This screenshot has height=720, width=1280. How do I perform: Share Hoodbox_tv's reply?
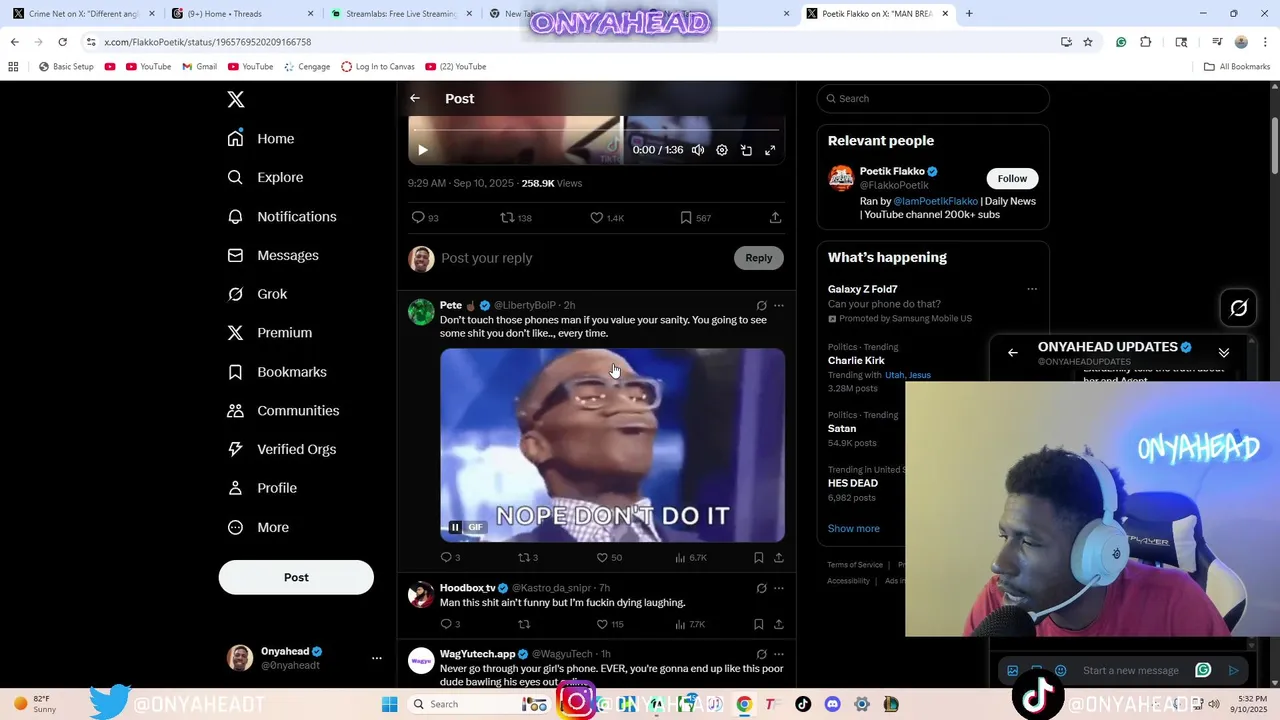pyautogui.click(x=778, y=624)
